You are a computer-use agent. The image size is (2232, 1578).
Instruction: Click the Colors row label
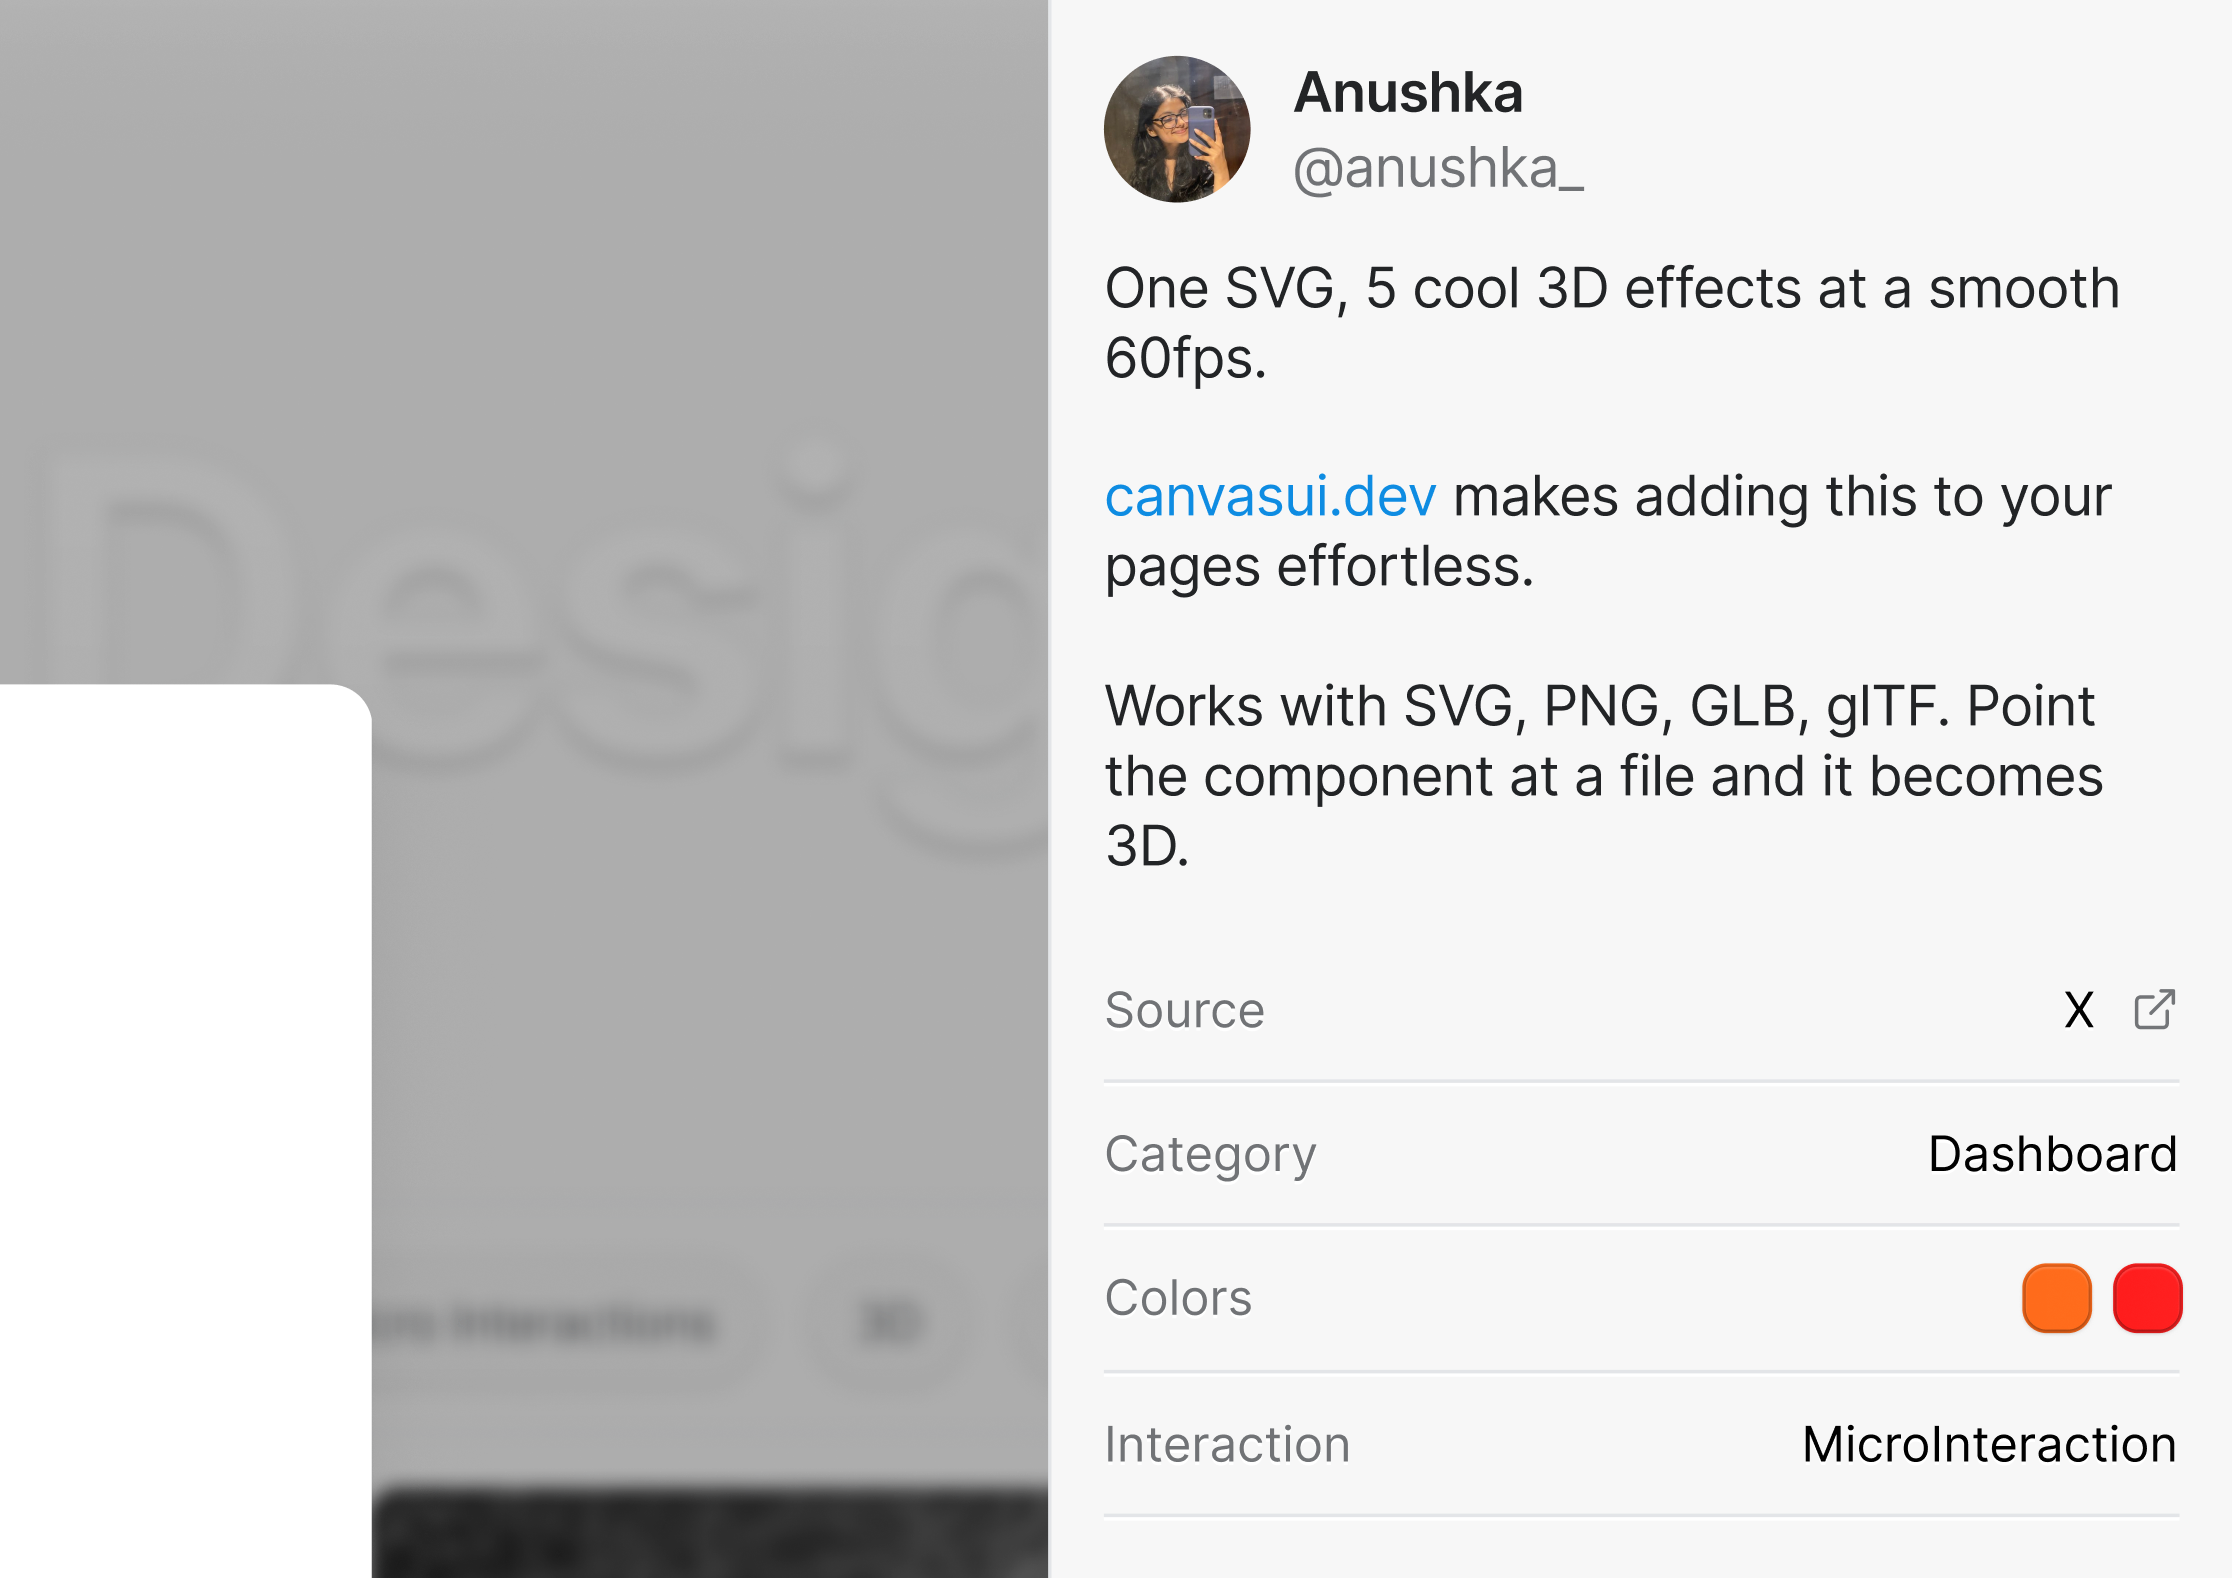[1178, 1298]
